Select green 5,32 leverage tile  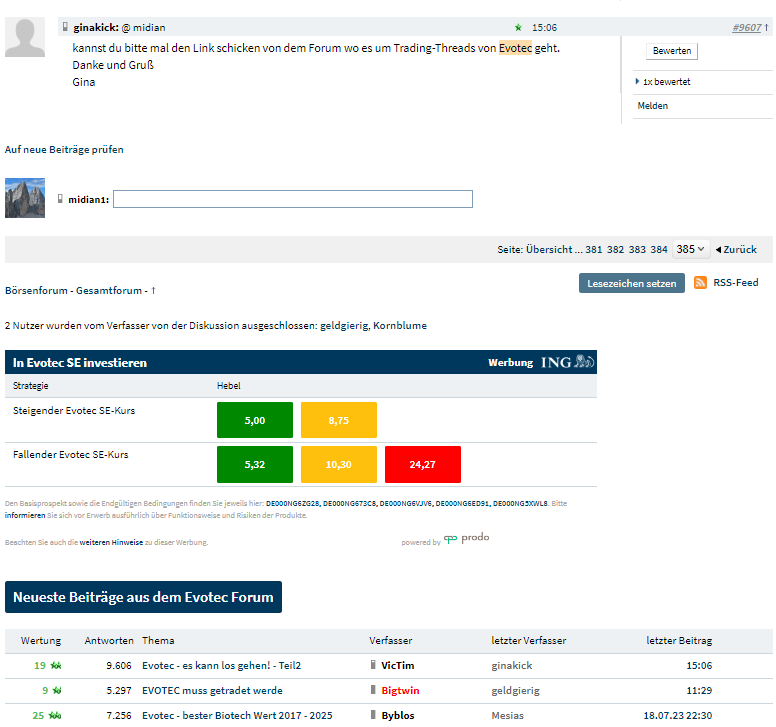coord(255,464)
